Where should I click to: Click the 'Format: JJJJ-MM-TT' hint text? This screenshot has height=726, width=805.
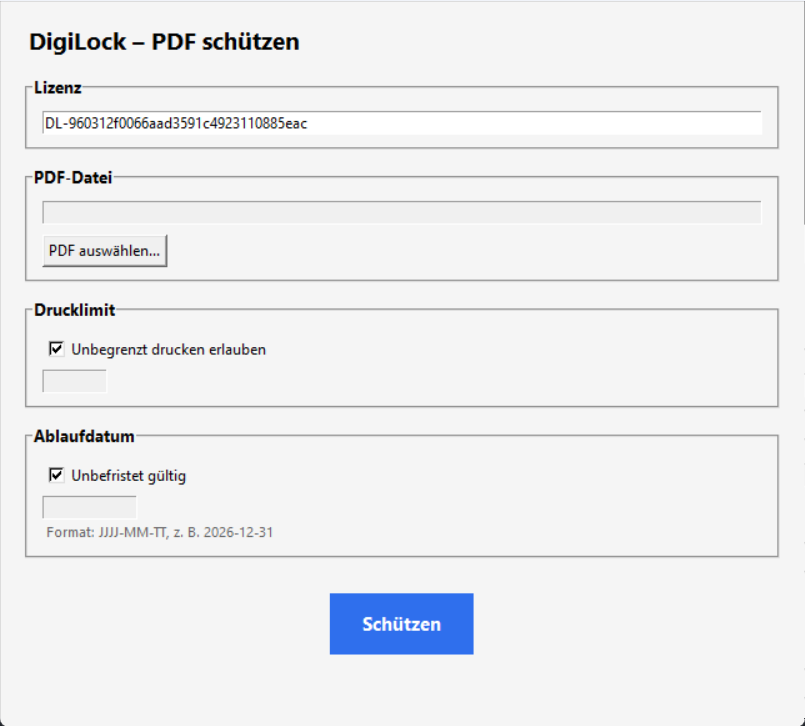(160, 532)
